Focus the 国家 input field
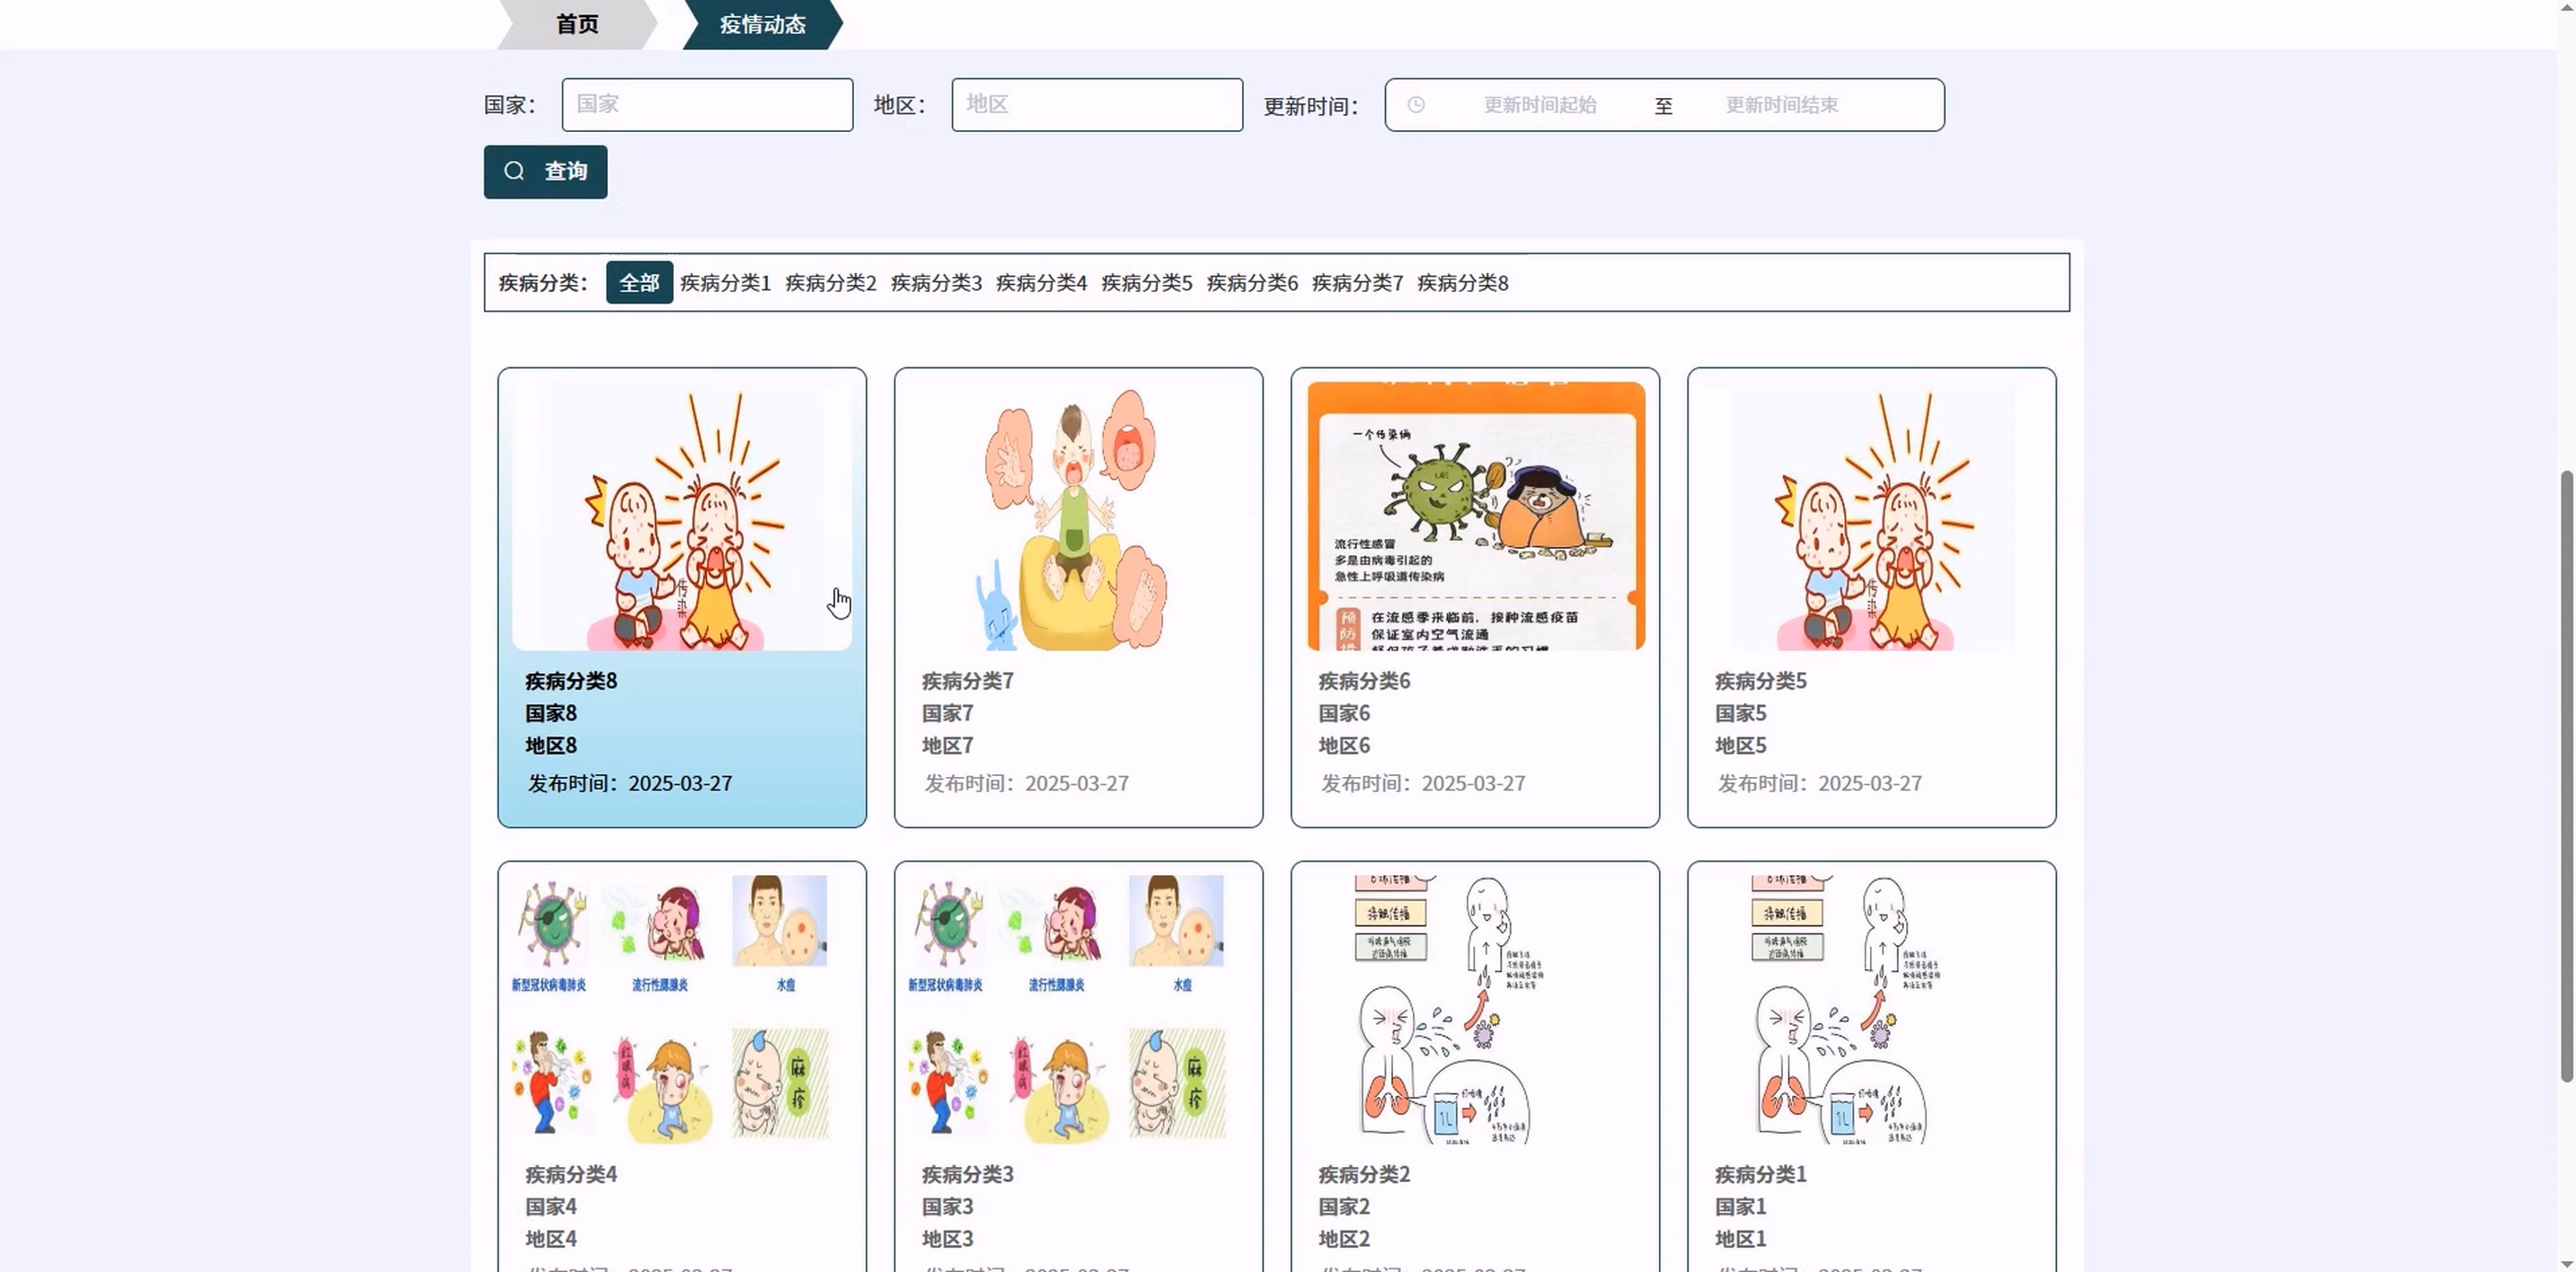Viewport: 2576px width, 1272px height. point(707,105)
